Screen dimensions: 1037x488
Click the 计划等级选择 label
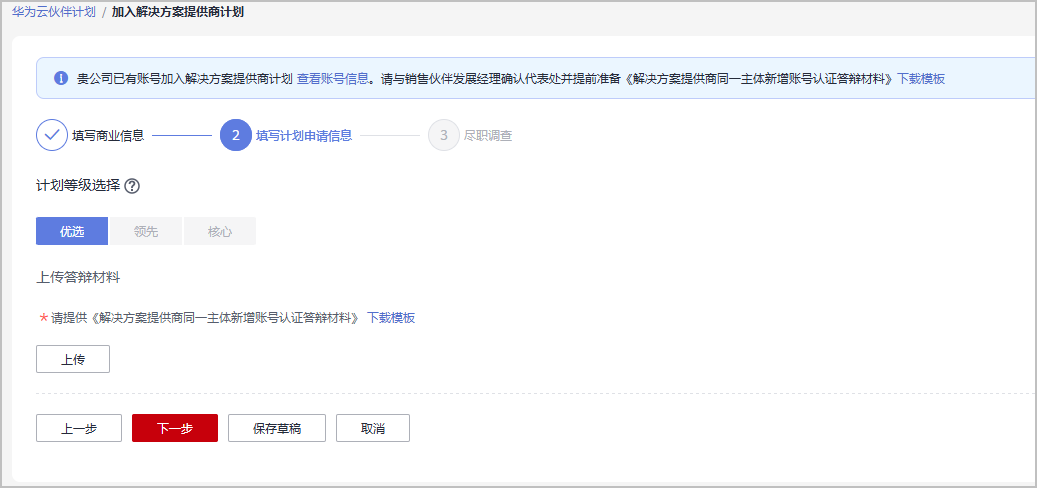[x=77, y=186]
